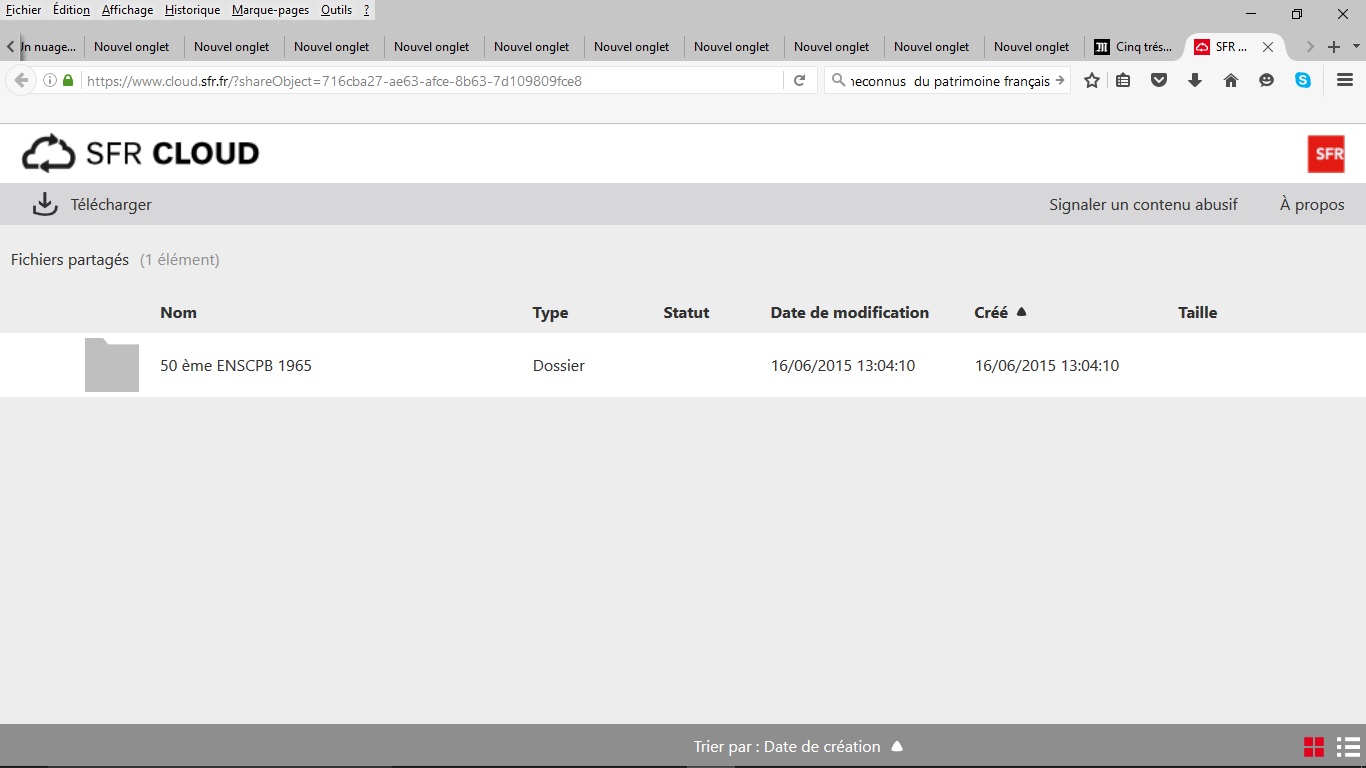The height and width of the screenshot is (768, 1366).
Task: Expand the list all tabs arrow
Action: point(1356,47)
